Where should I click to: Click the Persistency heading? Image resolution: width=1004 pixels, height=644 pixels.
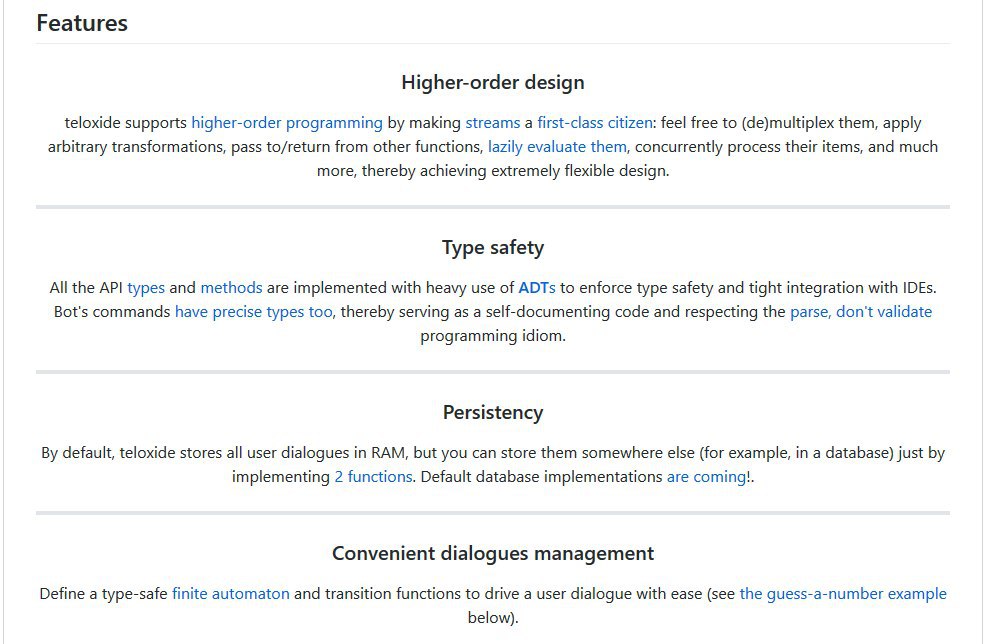(x=493, y=412)
